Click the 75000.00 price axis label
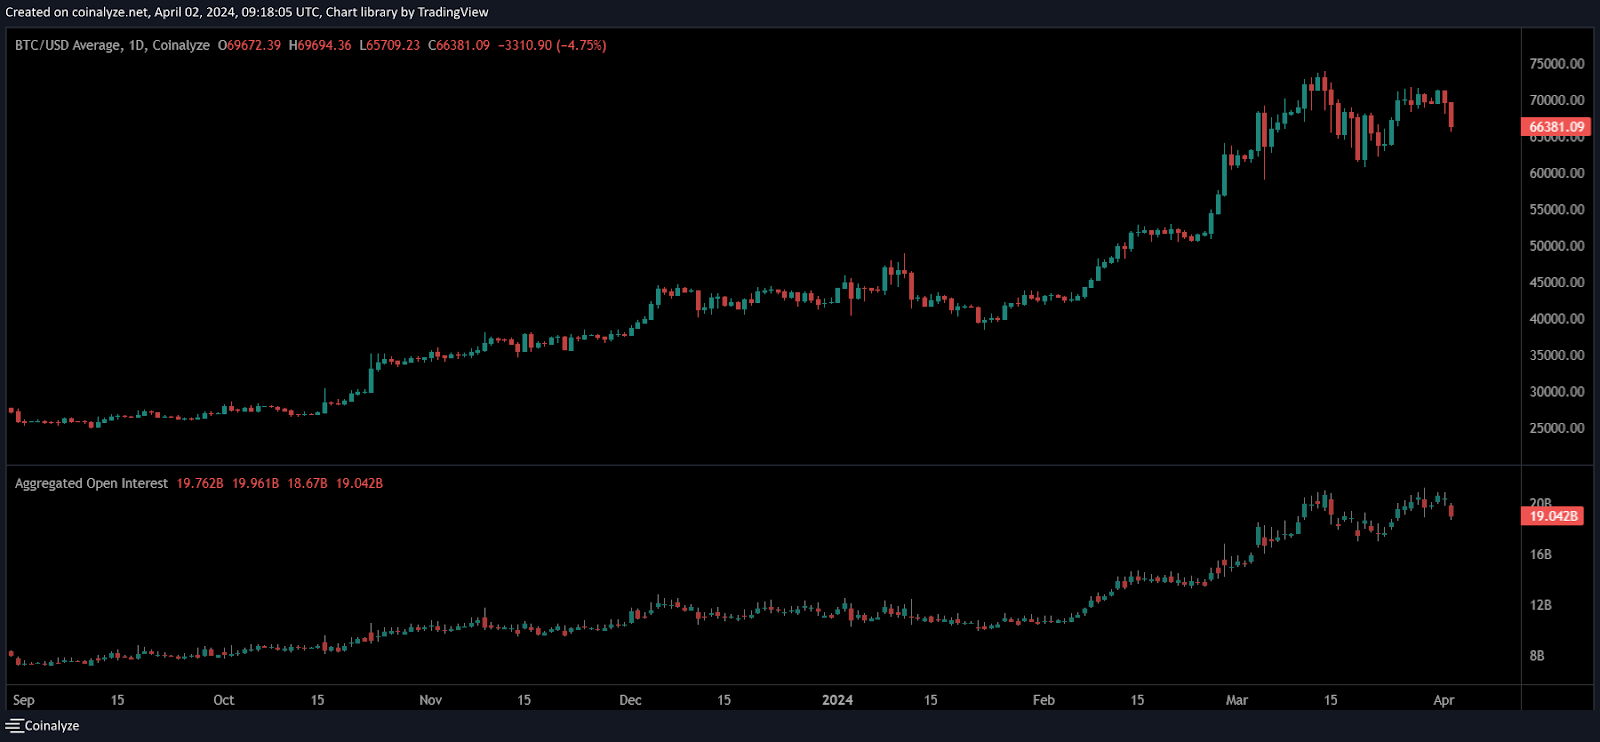Image resolution: width=1600 pixels, height=742 pixels. (1557, 63)
